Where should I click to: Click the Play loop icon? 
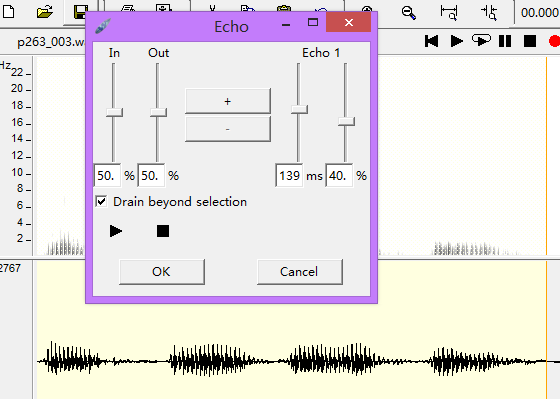pyautogui.click(x=481, y=40)
